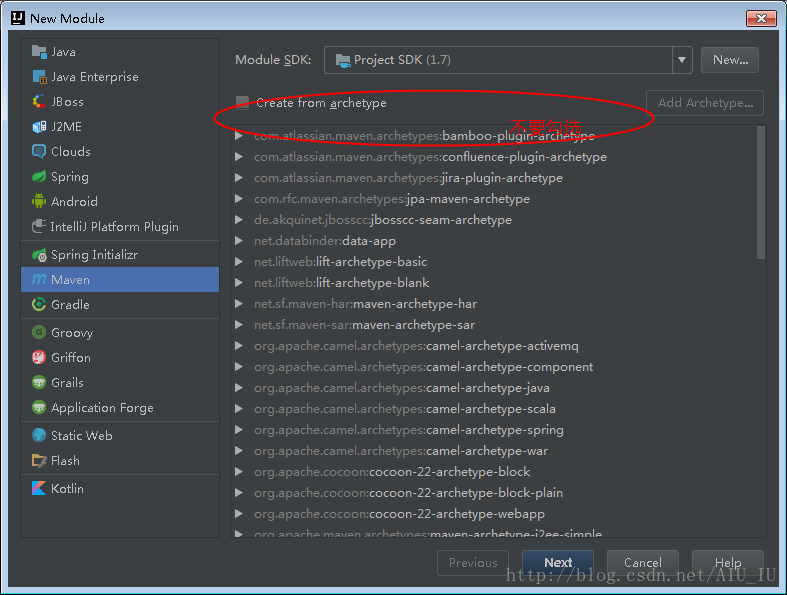Viewport: 787px width, 595px height.
Task: Choose the Clouds icon
Action: 39,151
